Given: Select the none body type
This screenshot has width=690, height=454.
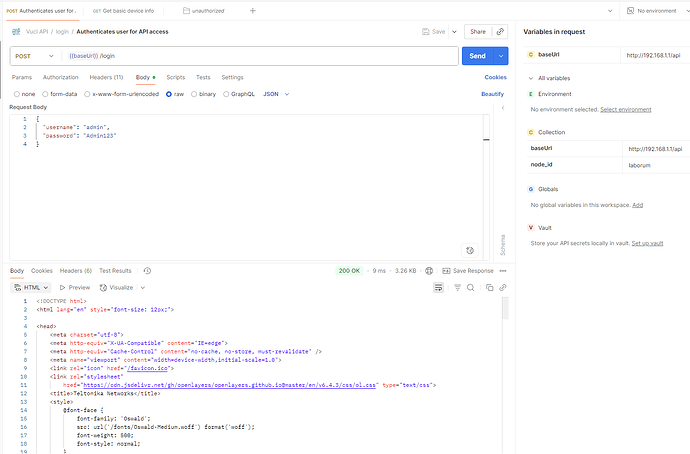Looking at the screenshot, I should [17, 94].
